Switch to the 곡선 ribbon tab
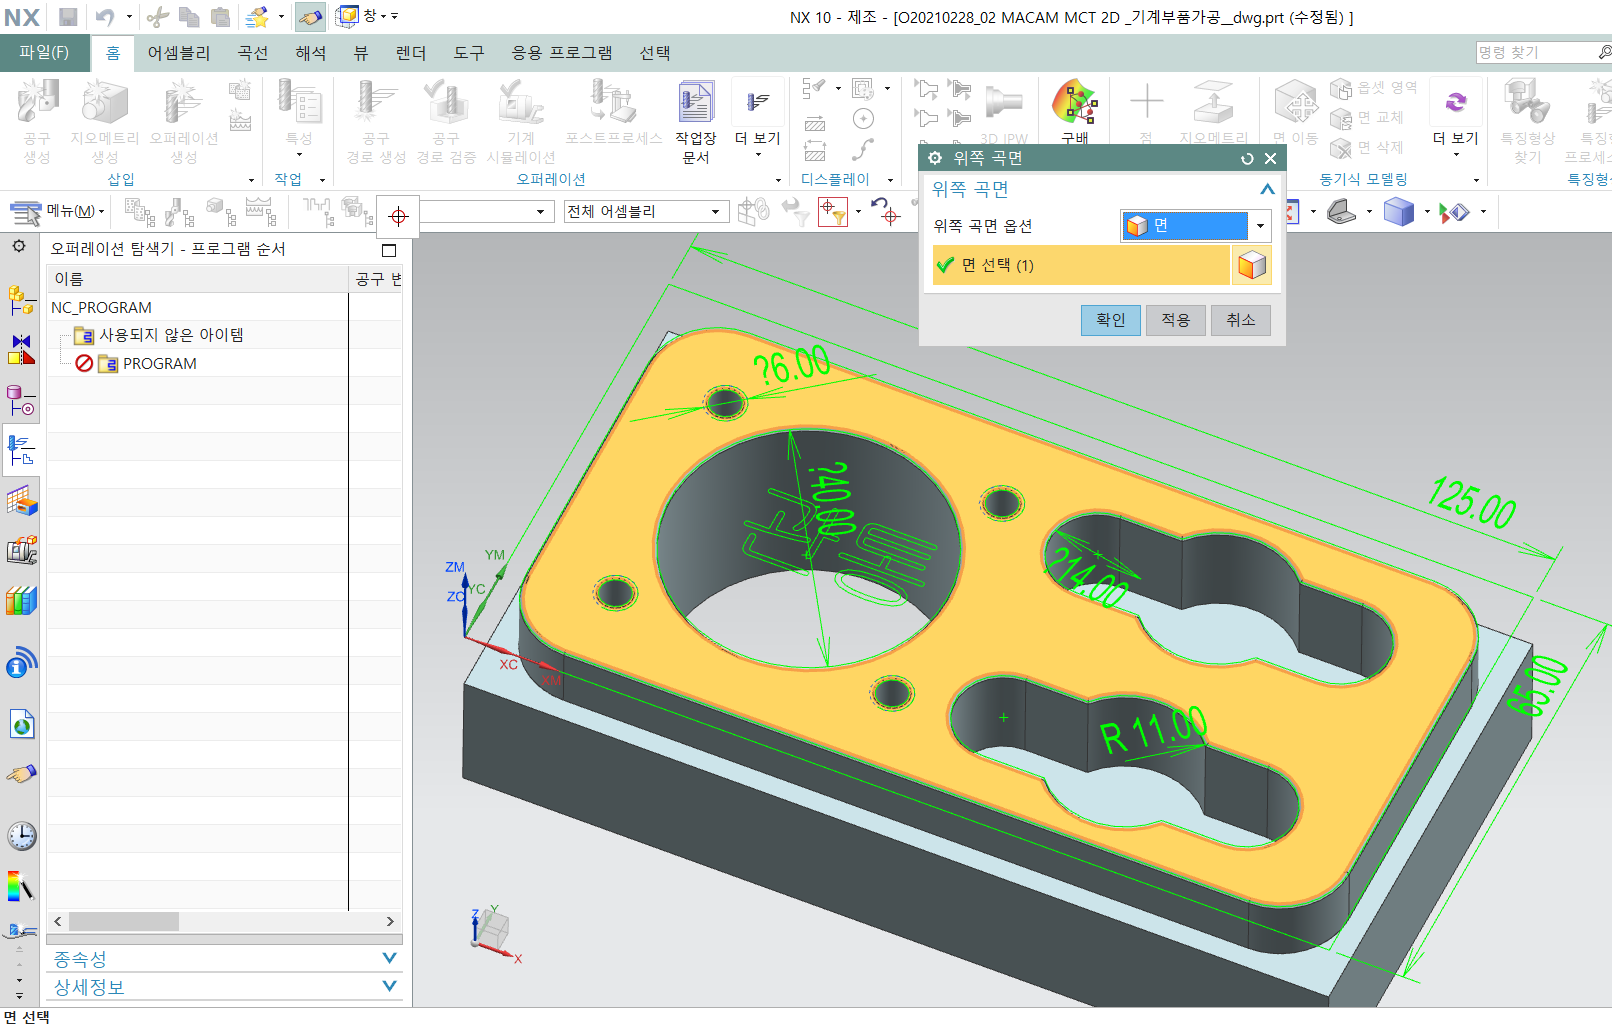The width and height of the screenshot is (1612, 1025). (253, 53)
